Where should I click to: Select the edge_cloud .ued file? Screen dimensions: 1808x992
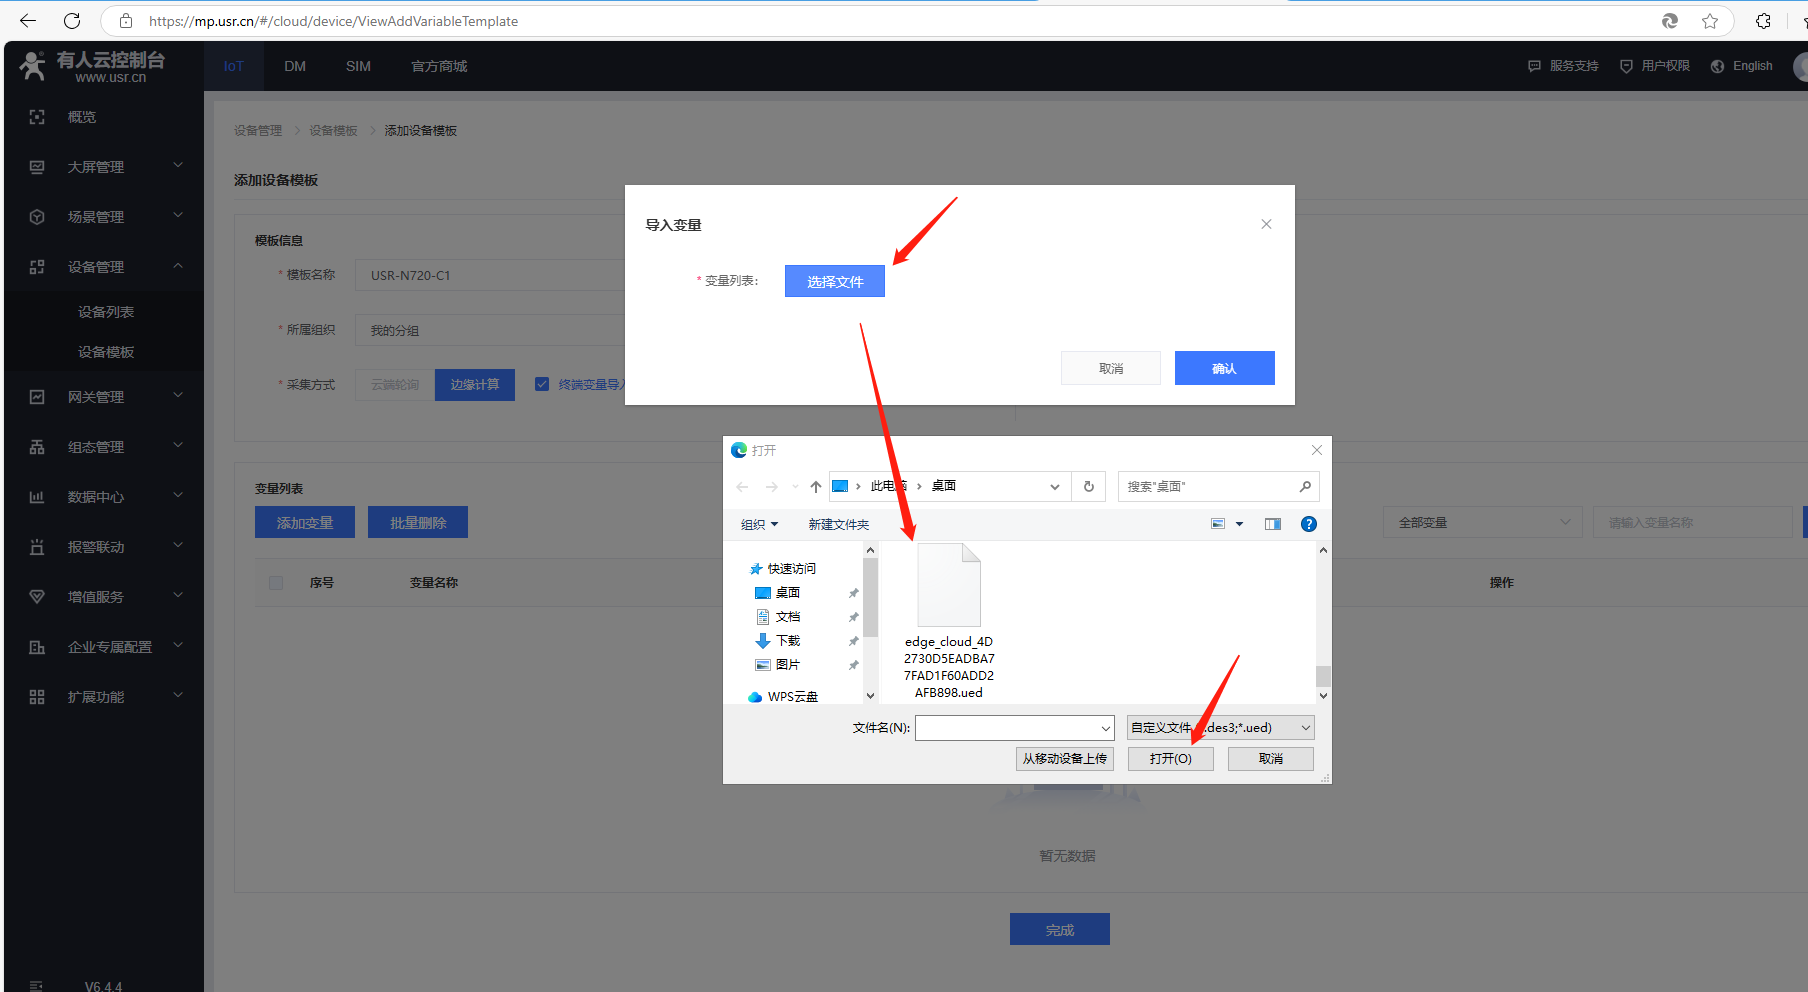949,622
